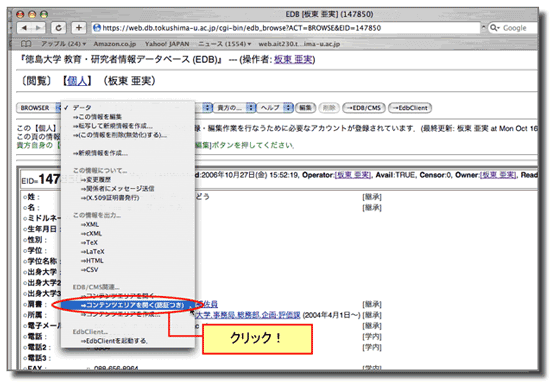Open the 貴方の... dropdown selector

[235, 108]
